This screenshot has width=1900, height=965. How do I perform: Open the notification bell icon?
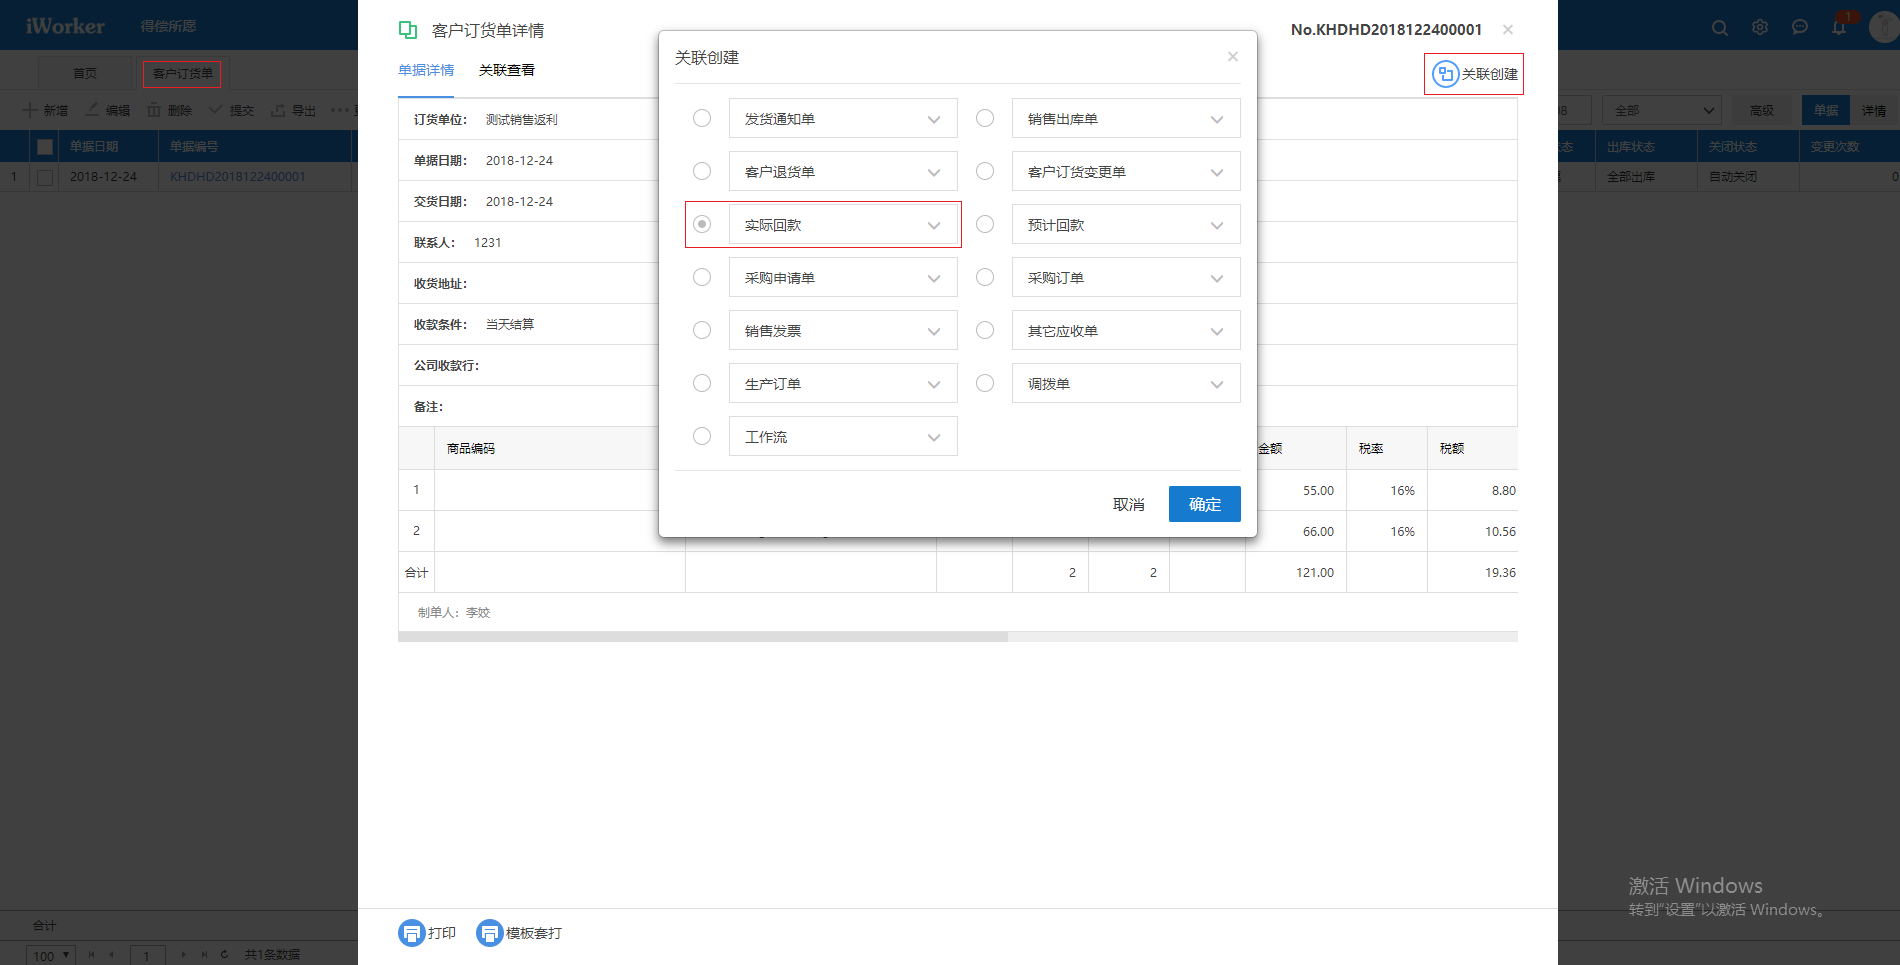[x=1839, y=28]
